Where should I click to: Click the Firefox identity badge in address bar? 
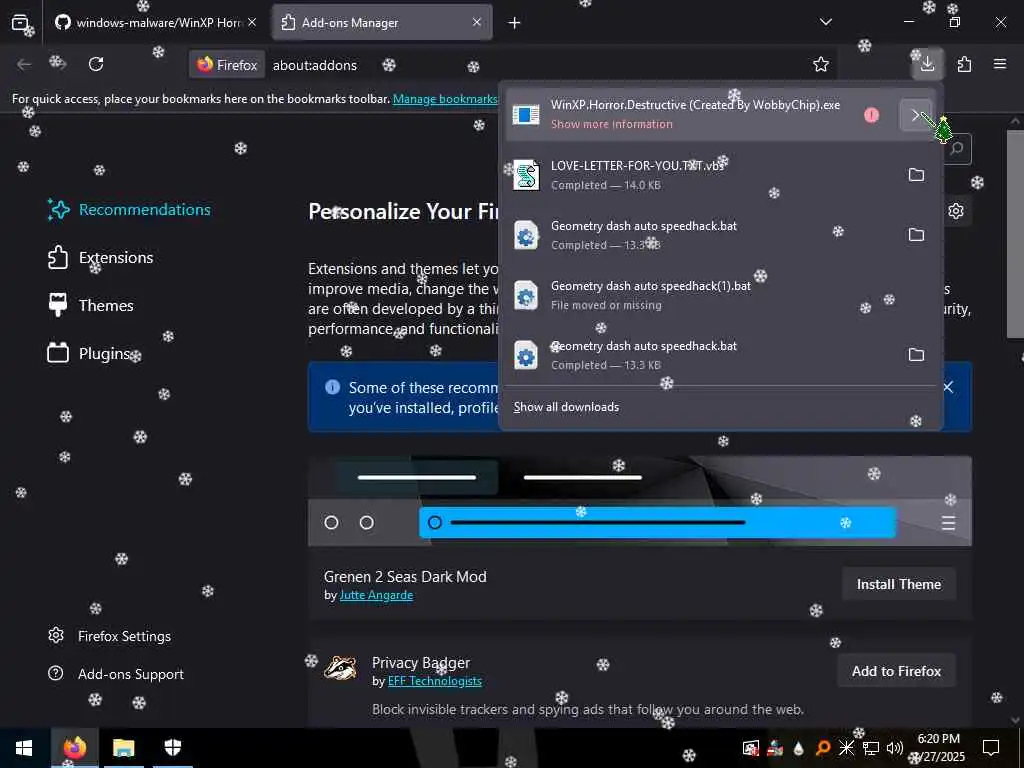click(227, 65)
